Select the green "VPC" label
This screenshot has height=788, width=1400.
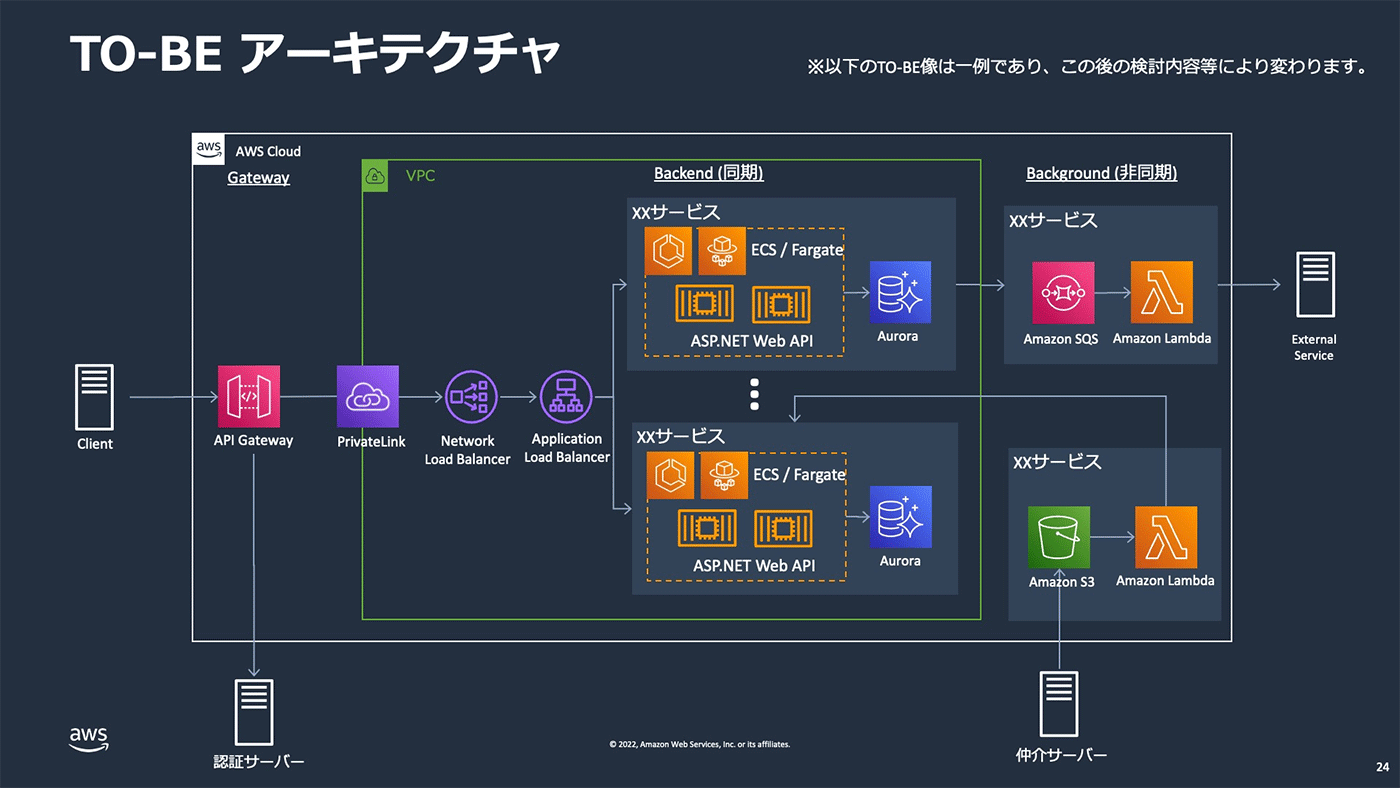point(420,175)
